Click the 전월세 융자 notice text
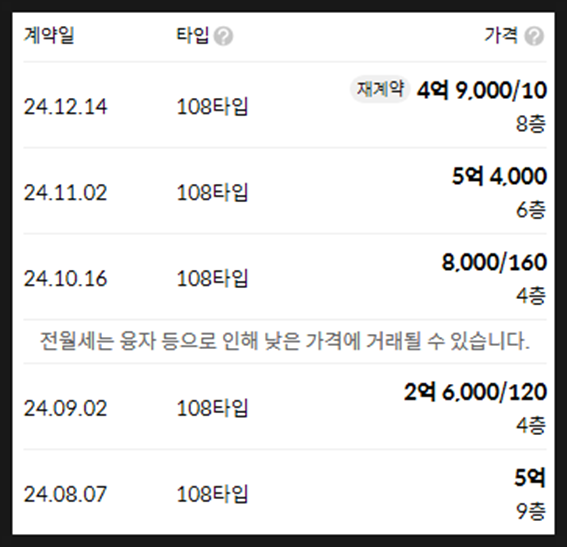567x547 pixels. pos(285,341)
